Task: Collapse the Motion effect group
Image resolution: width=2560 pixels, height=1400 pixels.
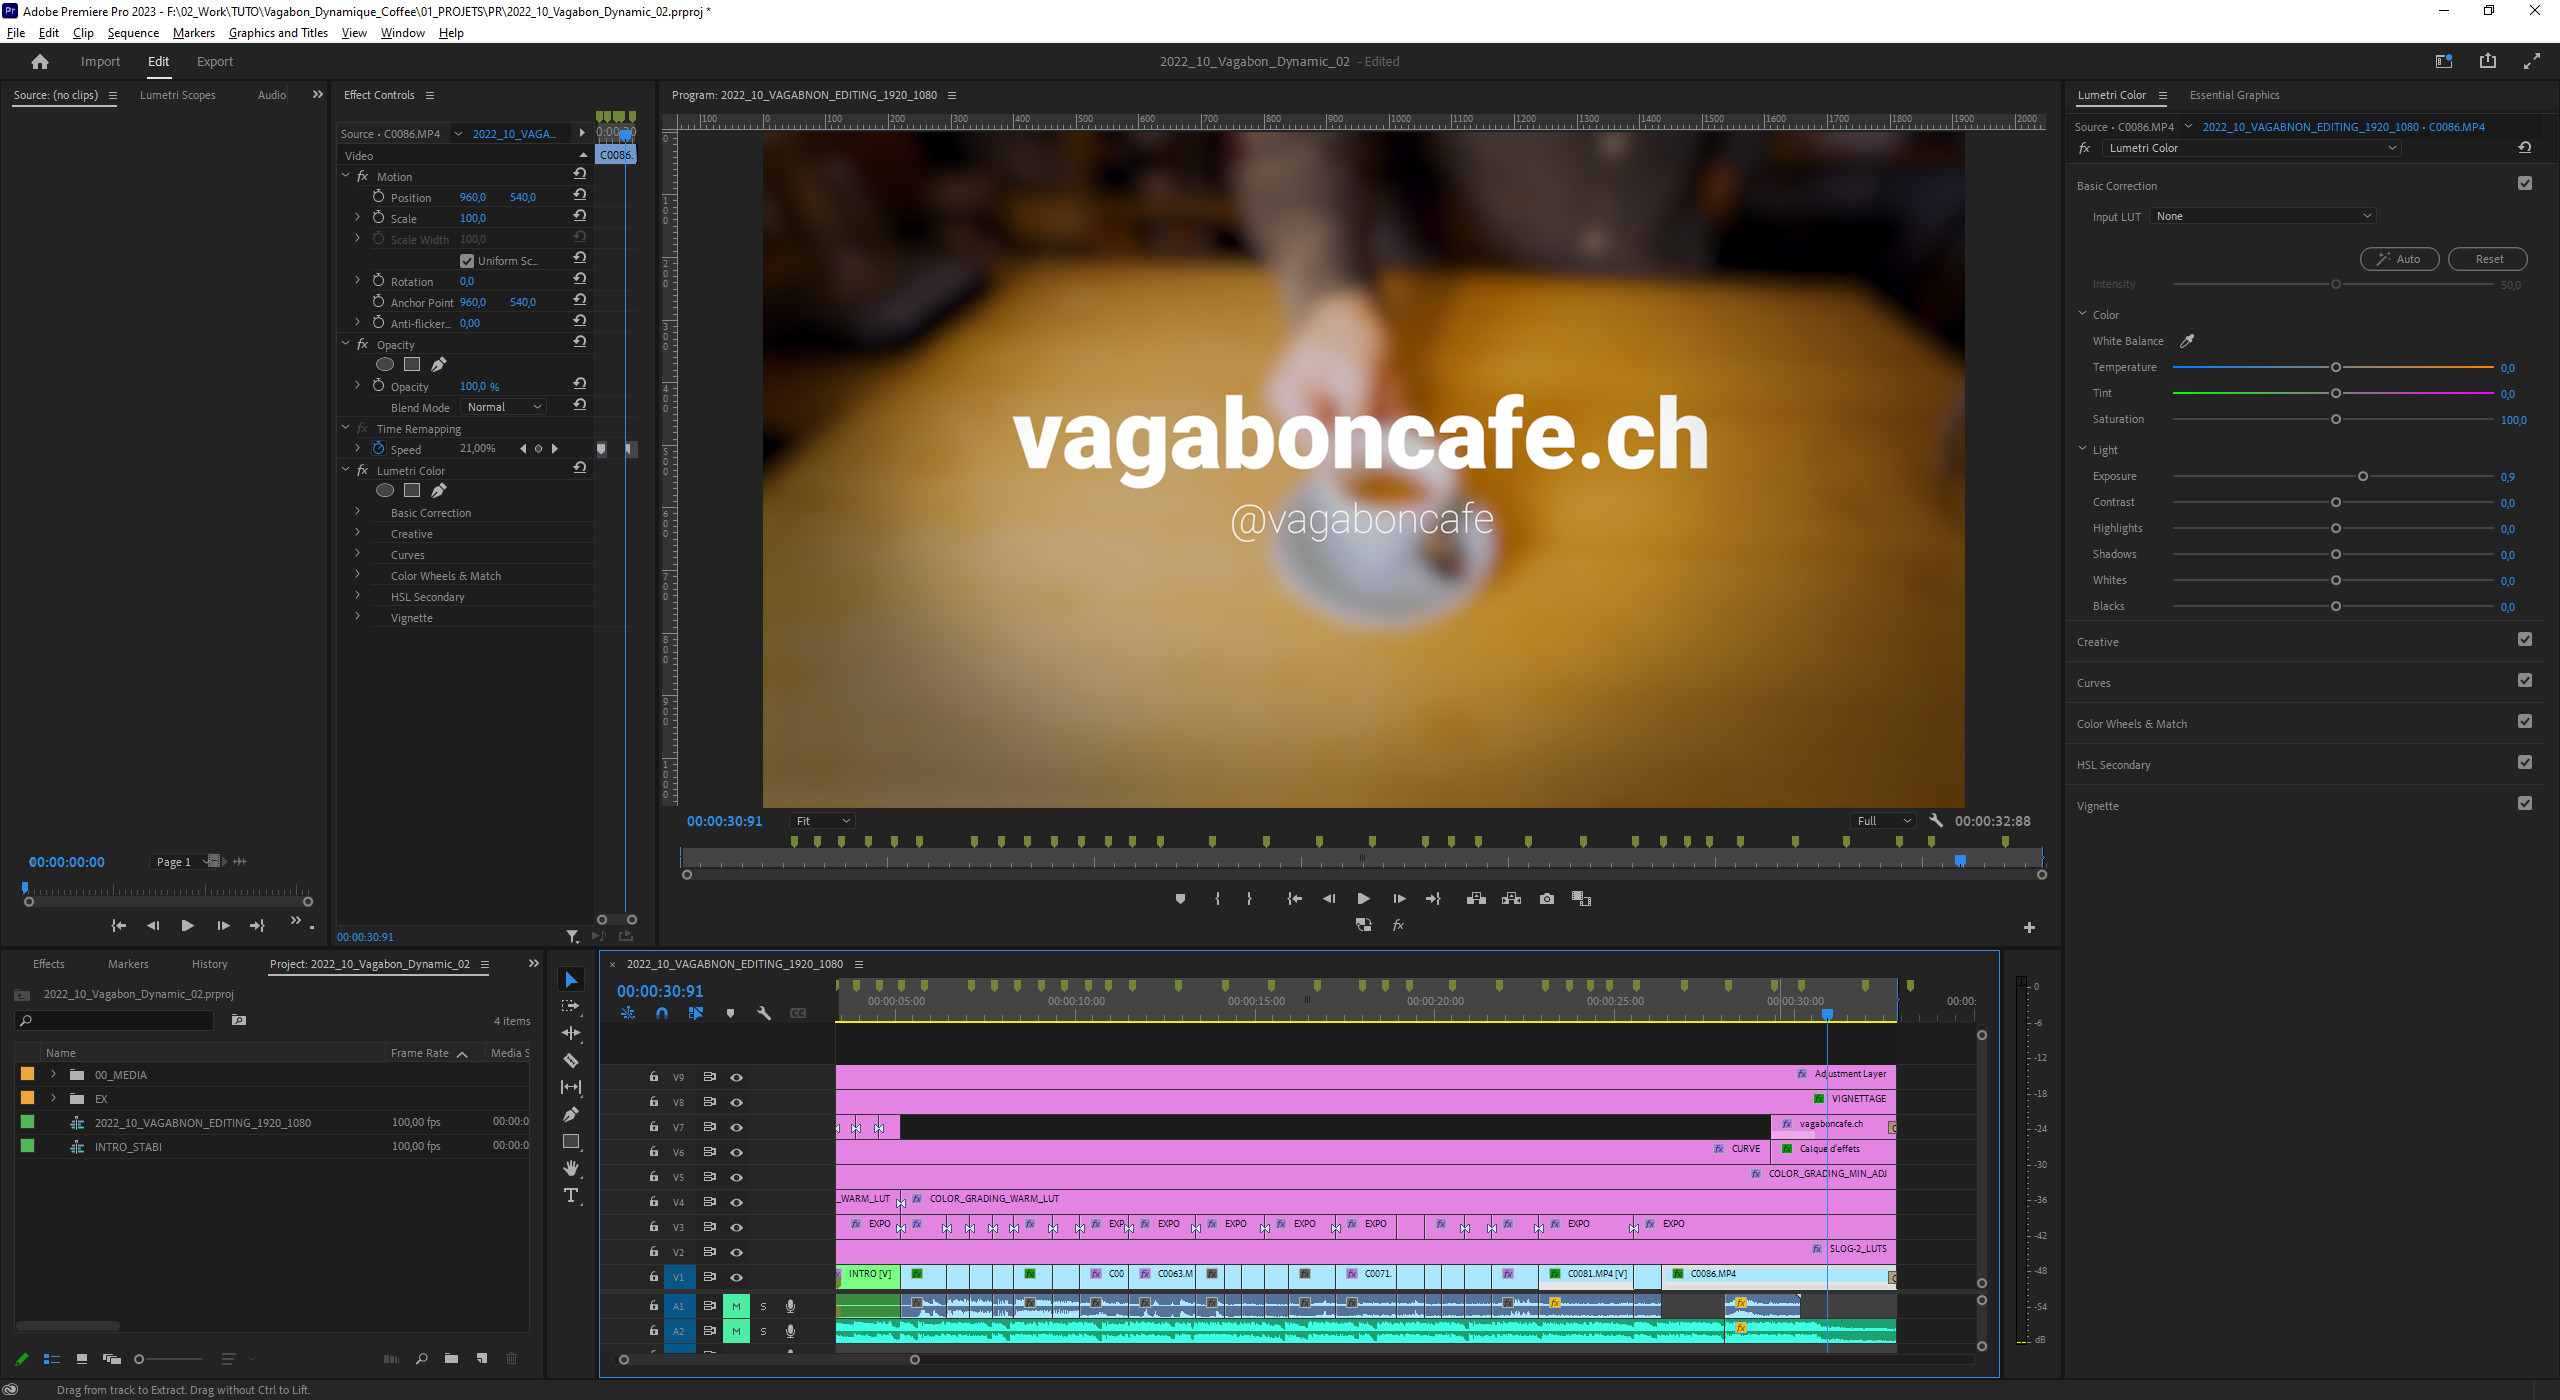Action: coord(346,176)
